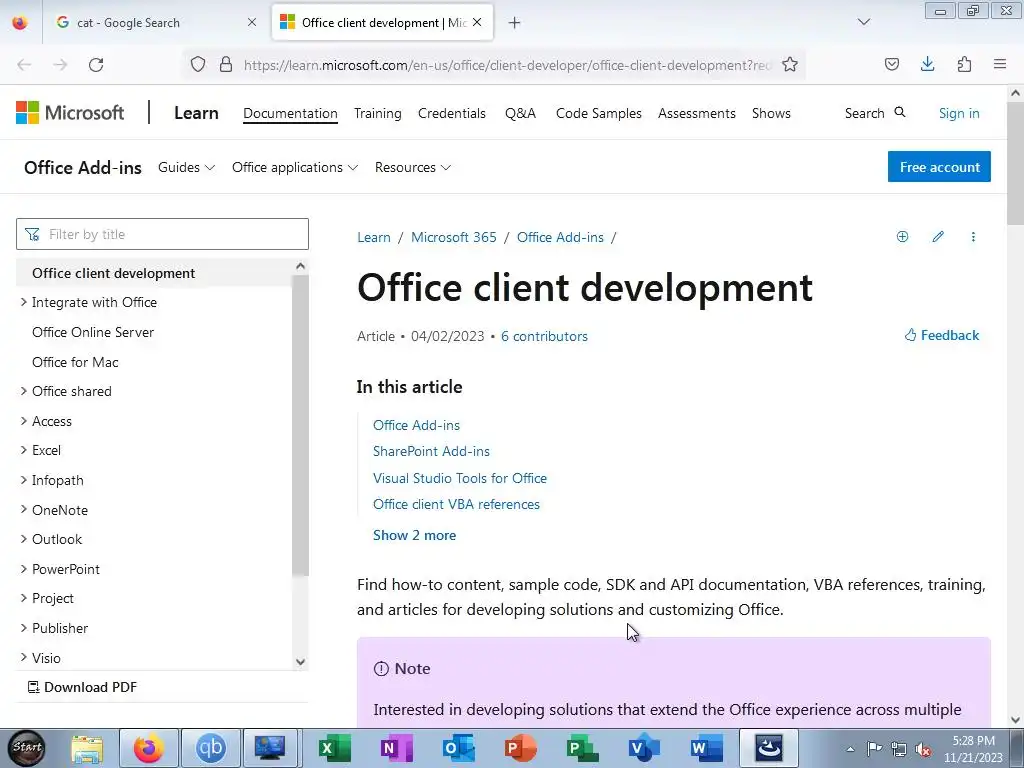
Task: Expand the OneNote tree node
Action: click(24, 509)
